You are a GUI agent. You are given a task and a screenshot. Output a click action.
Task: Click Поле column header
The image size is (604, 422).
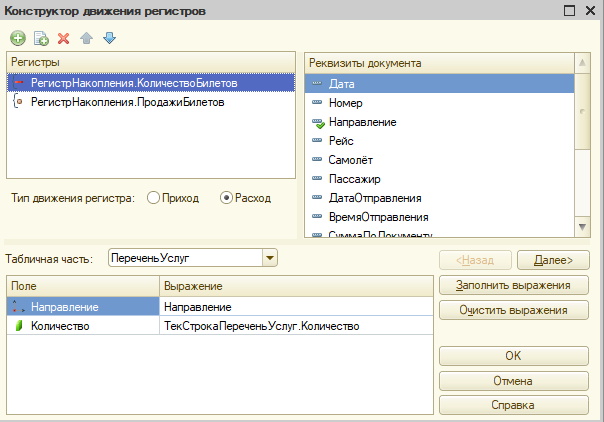tap(83, 286)
